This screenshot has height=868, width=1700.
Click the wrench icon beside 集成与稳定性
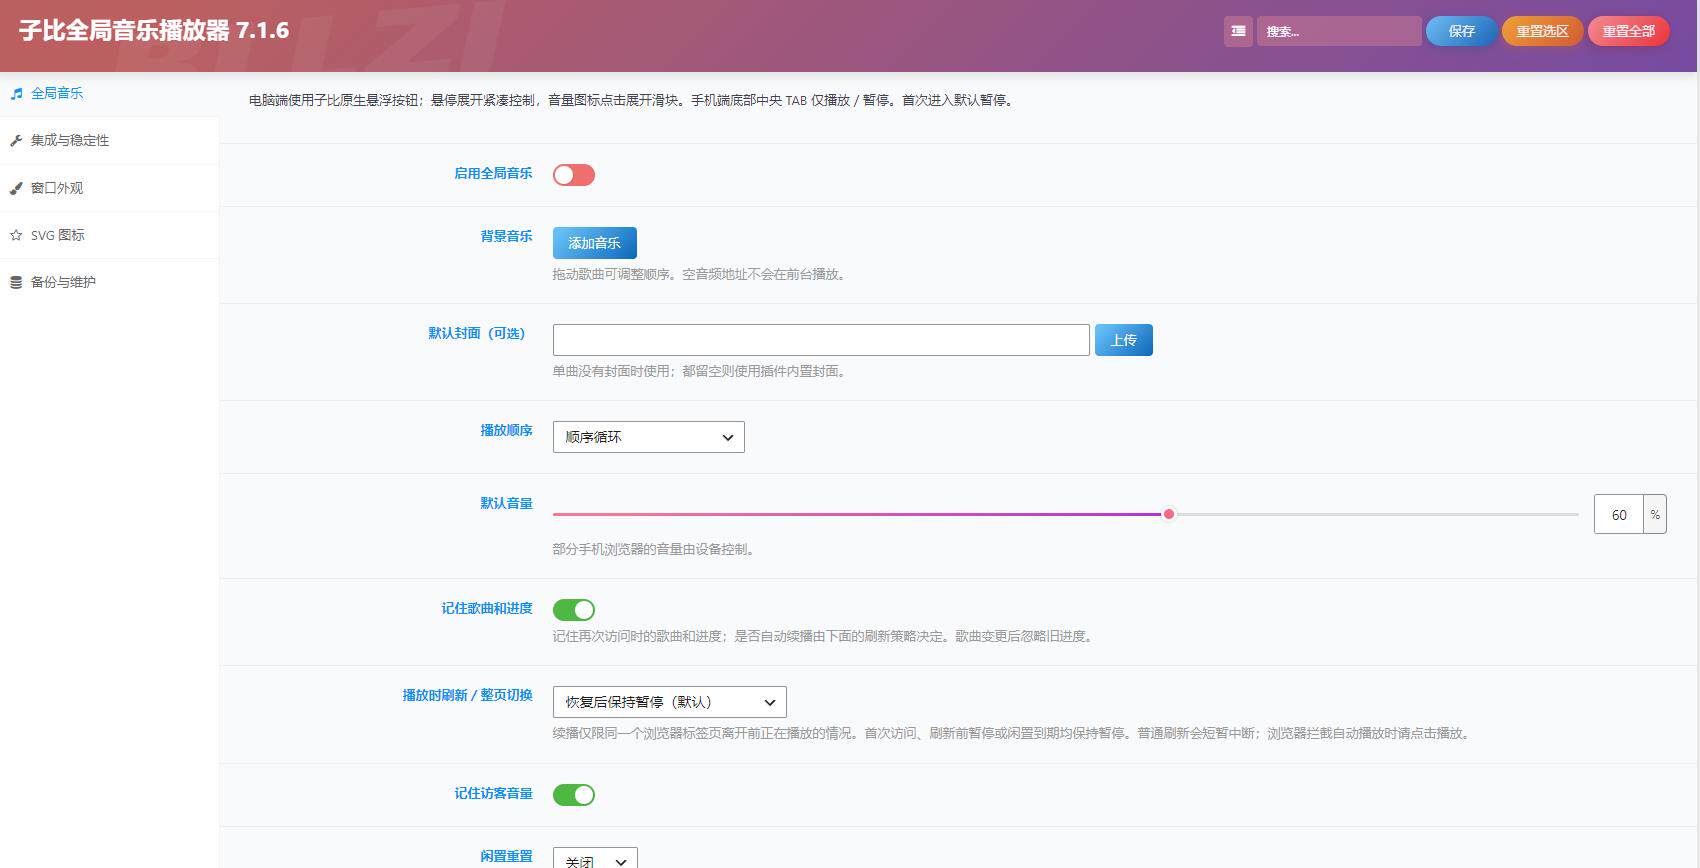(16, 141)
